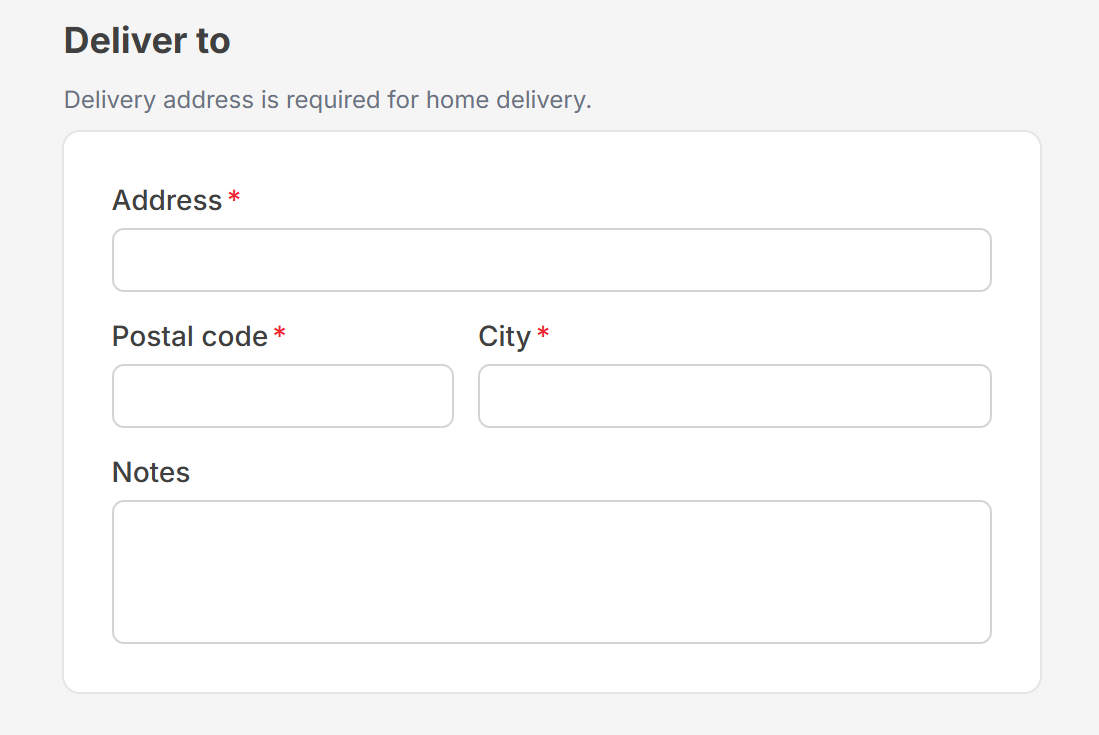Click the word "Delivery" starting the helper text
1099x735 pixels.
[109, 101]
